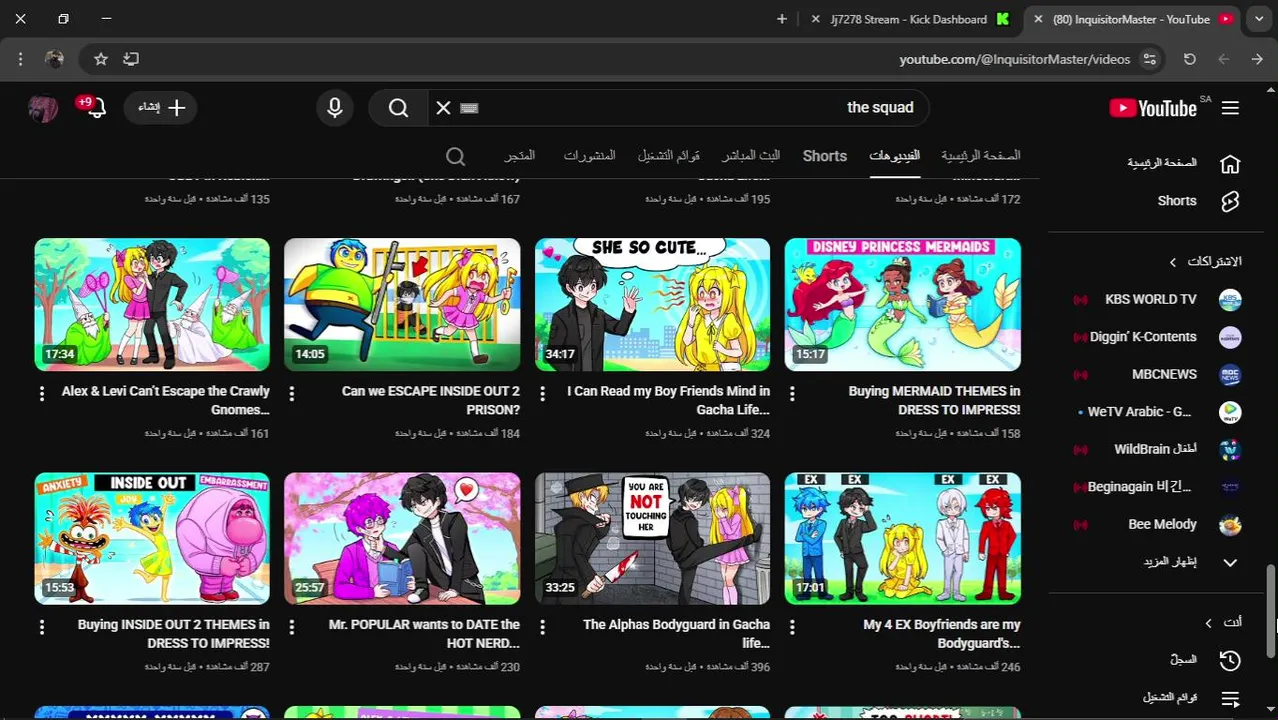Click the magnifier search button

click(x=398, y=108)
